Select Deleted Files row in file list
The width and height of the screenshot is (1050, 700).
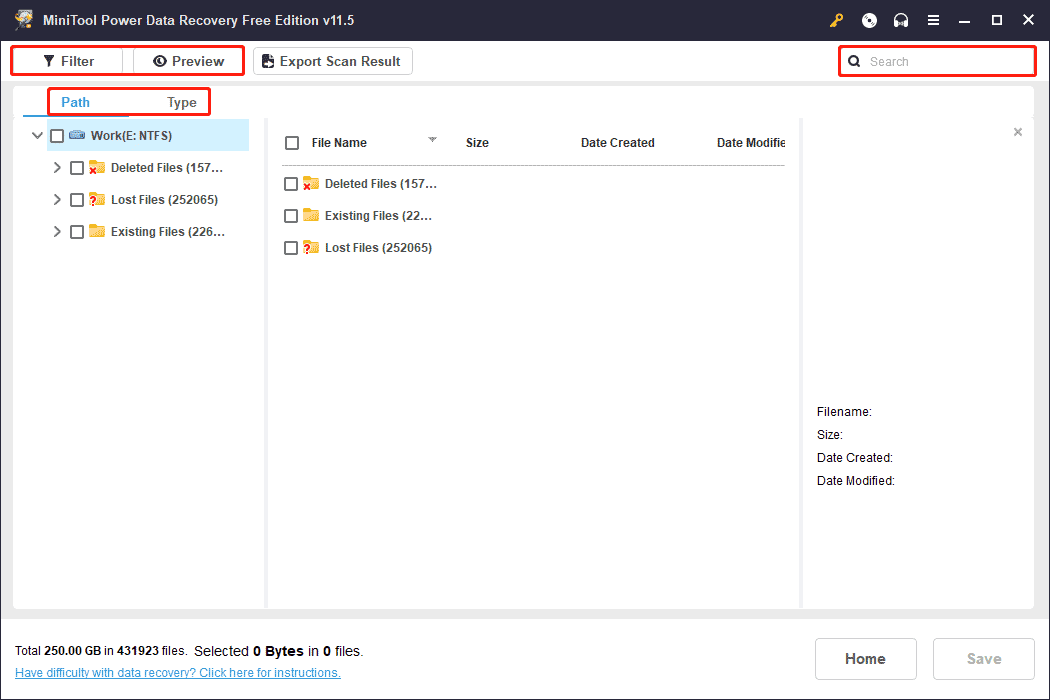[x=380, y=184]
